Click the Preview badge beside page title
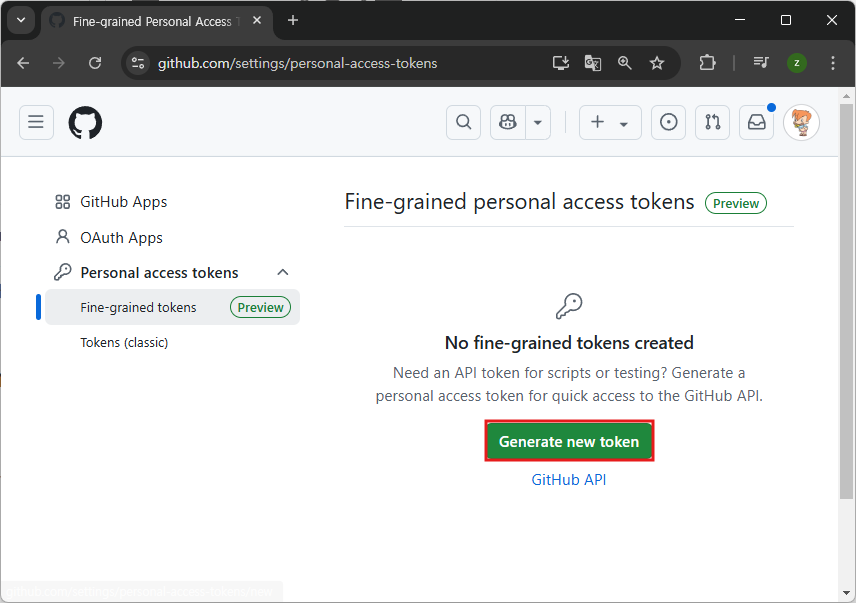856x603 pixels. tap(736, 203)
